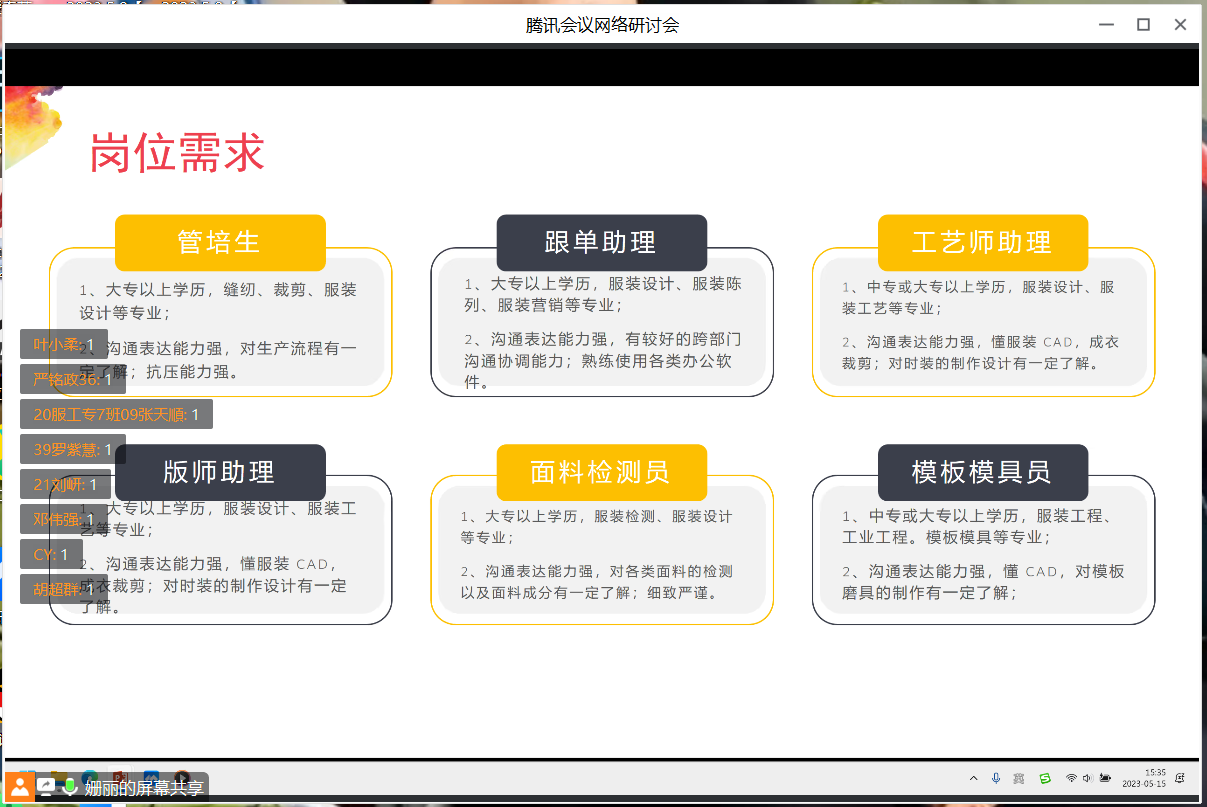Expand the hidden tray icons chevron
The height and width of the screenshot is (807, 1207).
(x=974, y=778)
